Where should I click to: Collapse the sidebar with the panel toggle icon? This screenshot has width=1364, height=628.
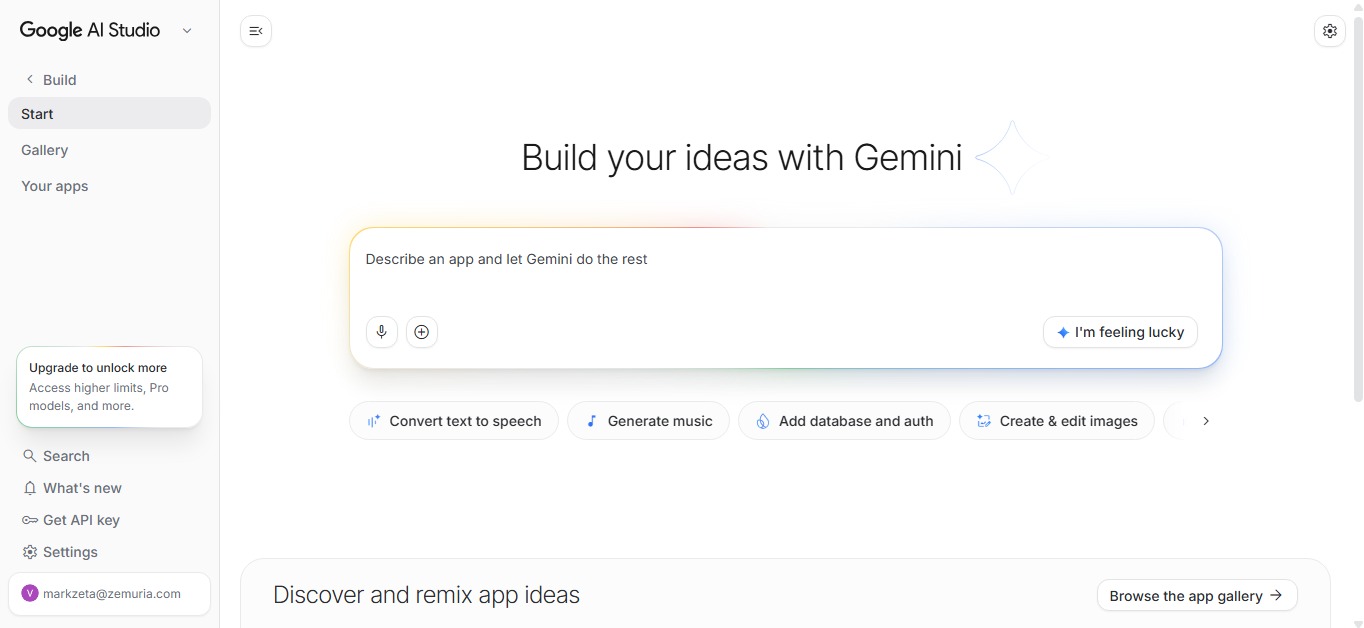[x=256, y=31]
